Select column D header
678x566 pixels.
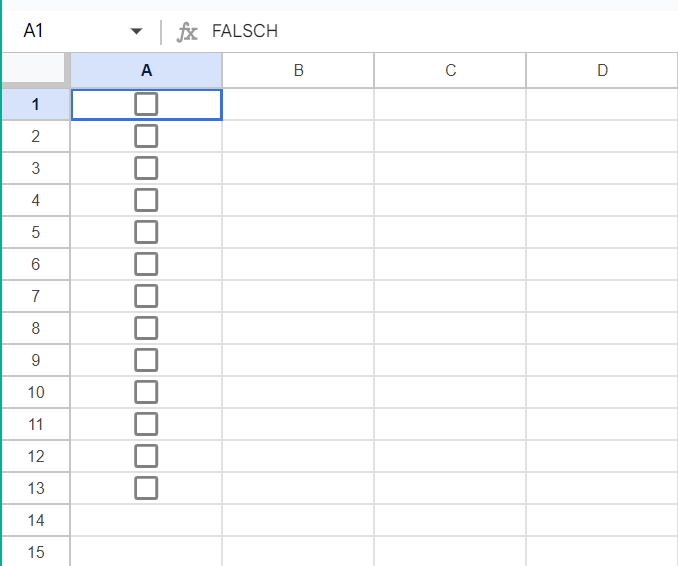601,70
